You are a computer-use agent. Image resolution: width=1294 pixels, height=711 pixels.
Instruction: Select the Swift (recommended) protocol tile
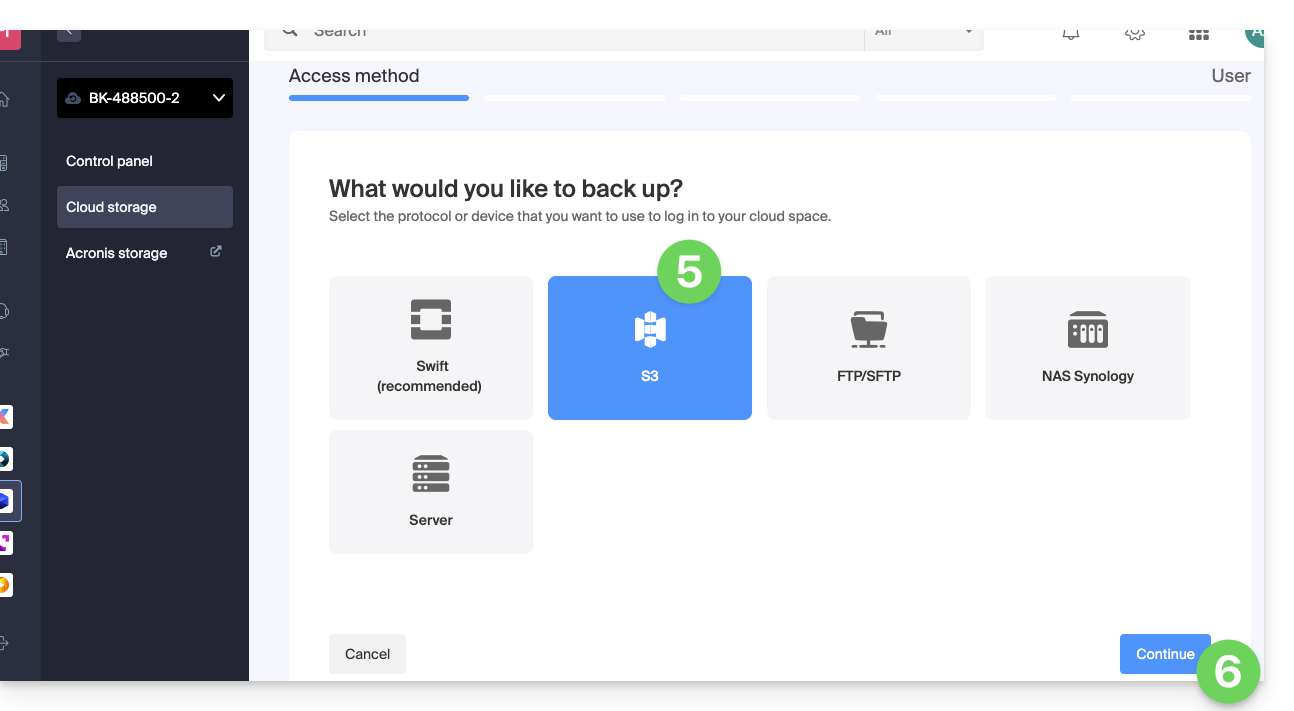(x=430, y=347)
